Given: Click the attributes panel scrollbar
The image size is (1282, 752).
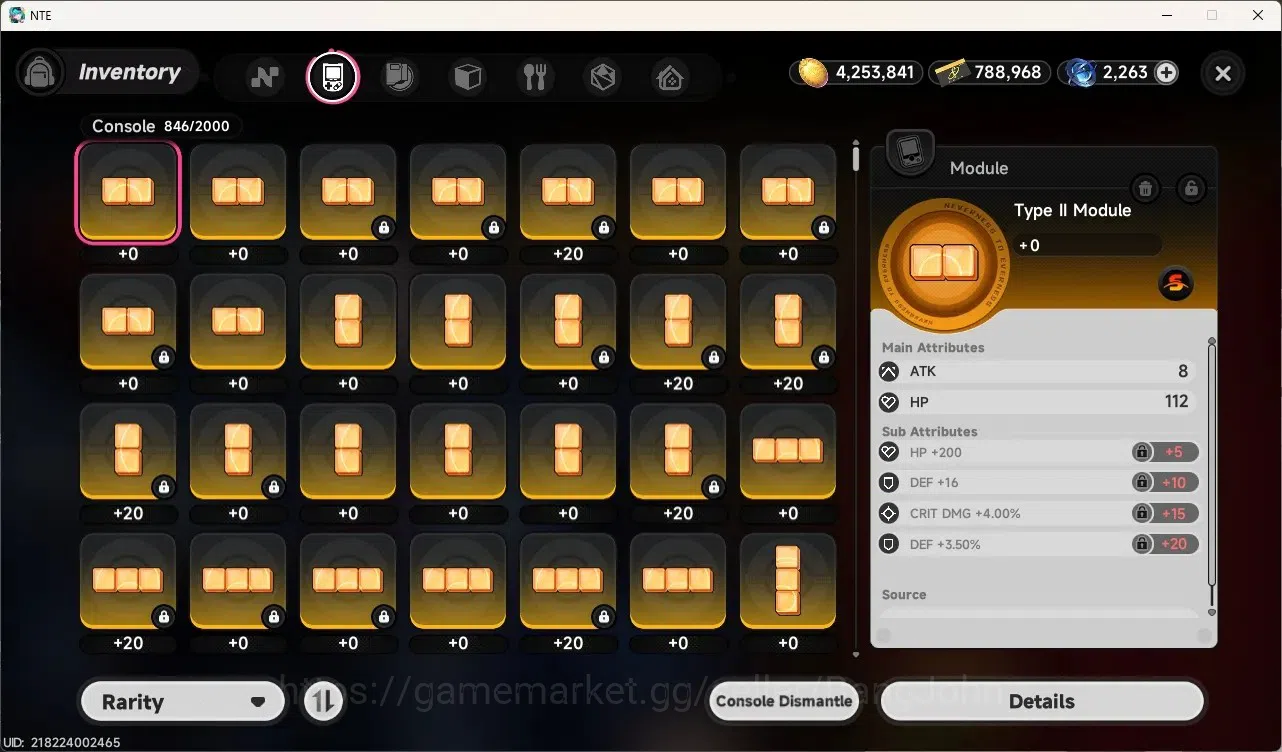Looking at the screenshot, I should (1212, 475).
